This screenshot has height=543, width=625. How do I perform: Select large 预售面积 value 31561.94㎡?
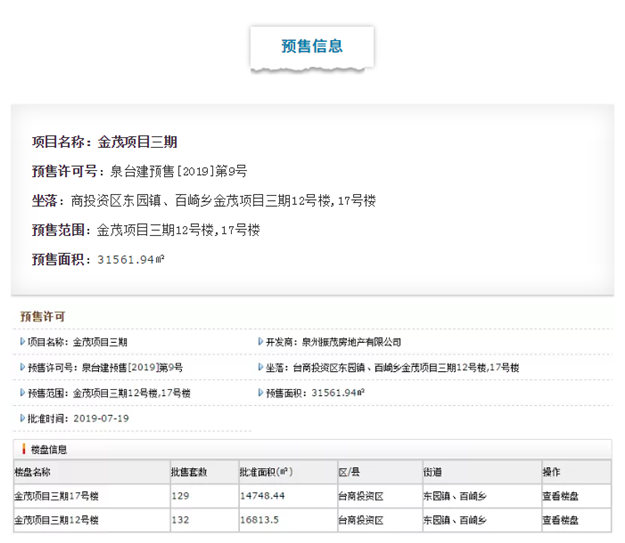pos(131,260)
